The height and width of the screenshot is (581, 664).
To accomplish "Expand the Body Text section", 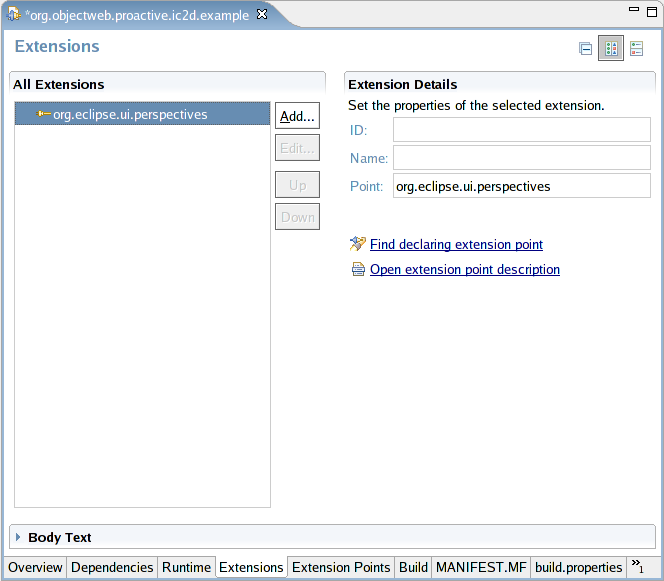I will [x=18, y=537].
